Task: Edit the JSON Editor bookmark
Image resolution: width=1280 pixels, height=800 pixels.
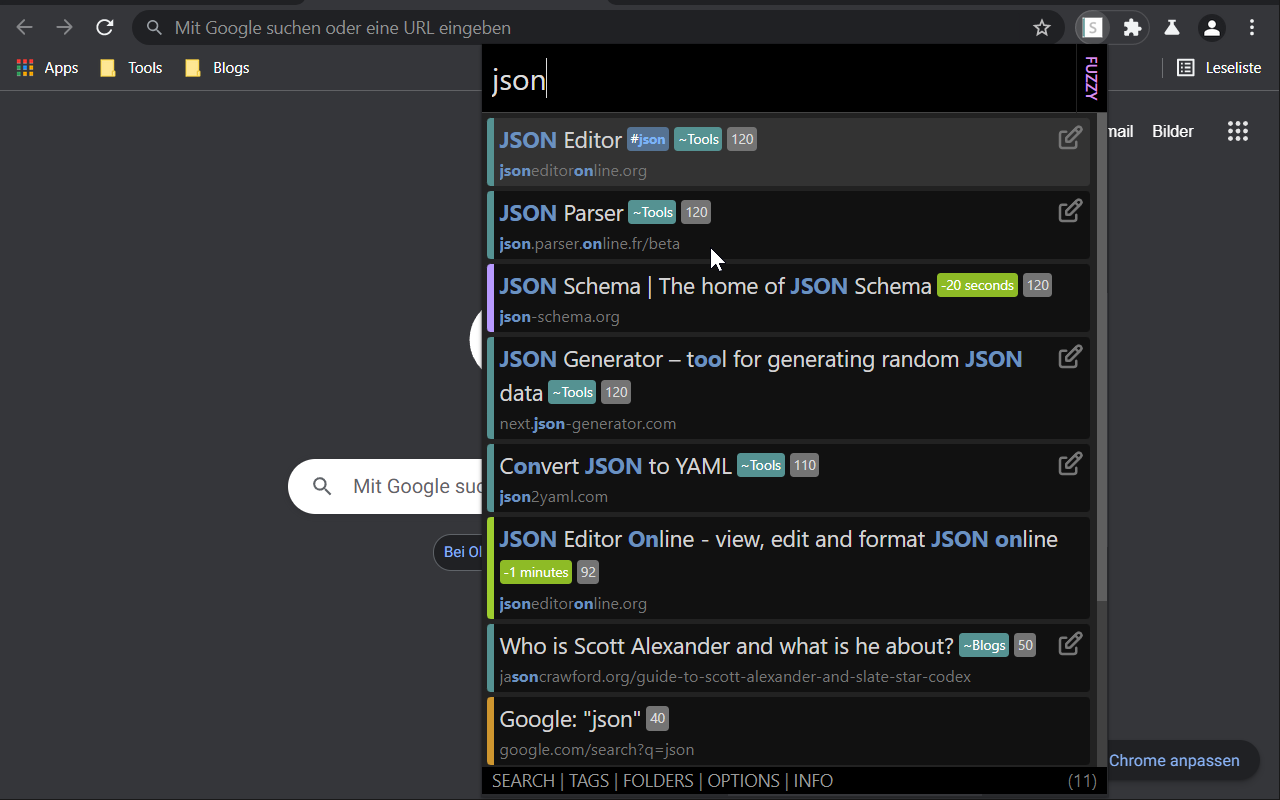Action: 1070,138
